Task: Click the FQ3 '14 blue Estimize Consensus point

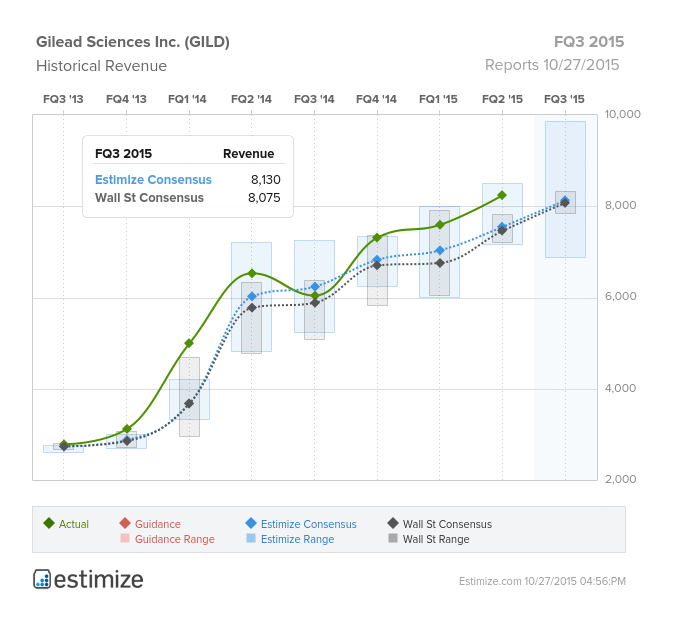Action: click(x=315, y=287)
